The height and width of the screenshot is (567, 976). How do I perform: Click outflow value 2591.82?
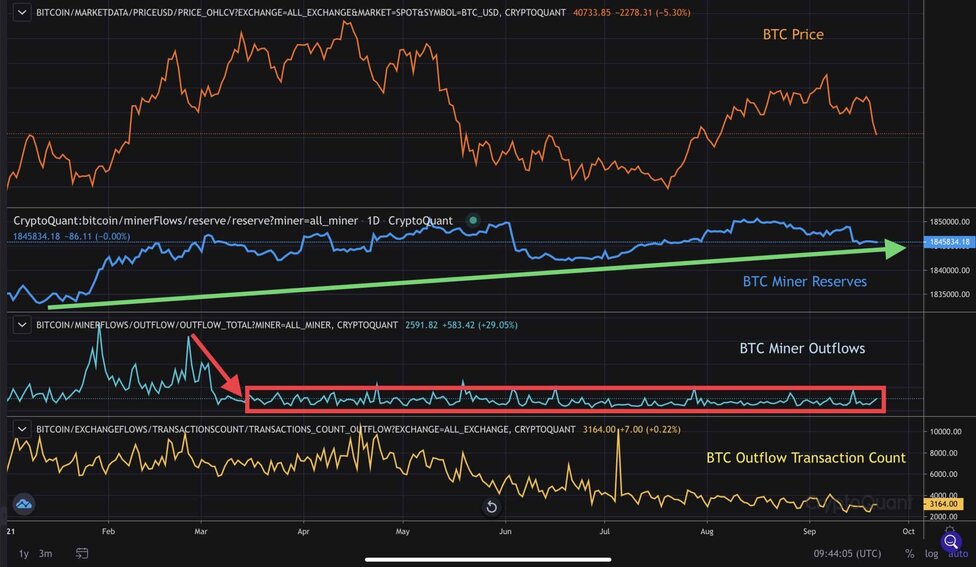pos(421,325)
